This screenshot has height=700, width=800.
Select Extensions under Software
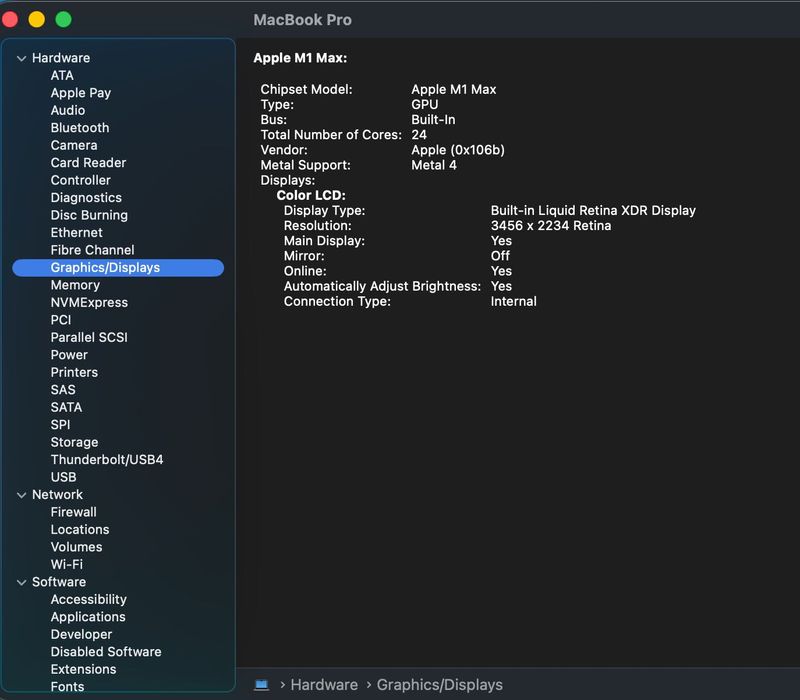(x=83, y=669)
